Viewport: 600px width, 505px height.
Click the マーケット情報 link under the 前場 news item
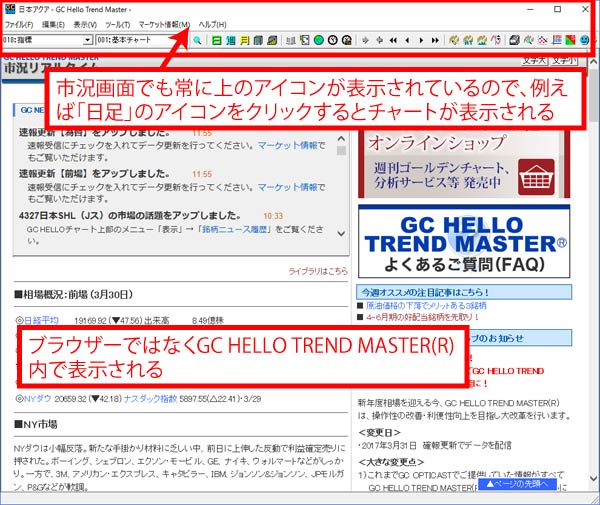pos(288,187)
